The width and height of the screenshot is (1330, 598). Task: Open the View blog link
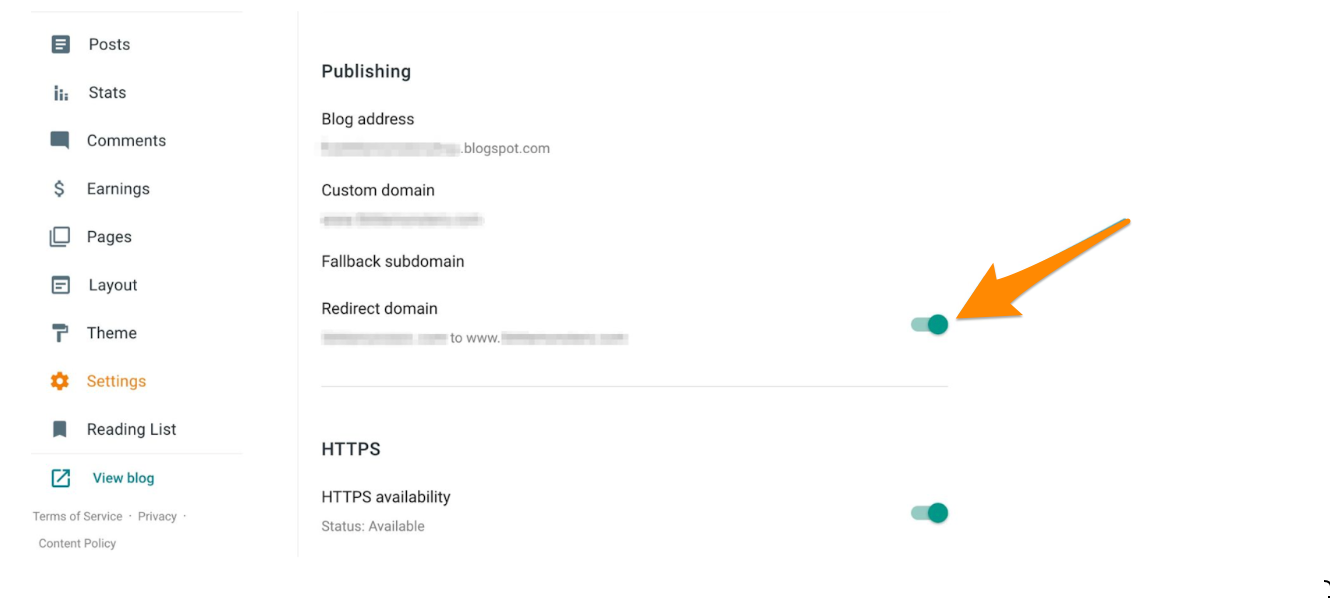[x=123, y=478]
